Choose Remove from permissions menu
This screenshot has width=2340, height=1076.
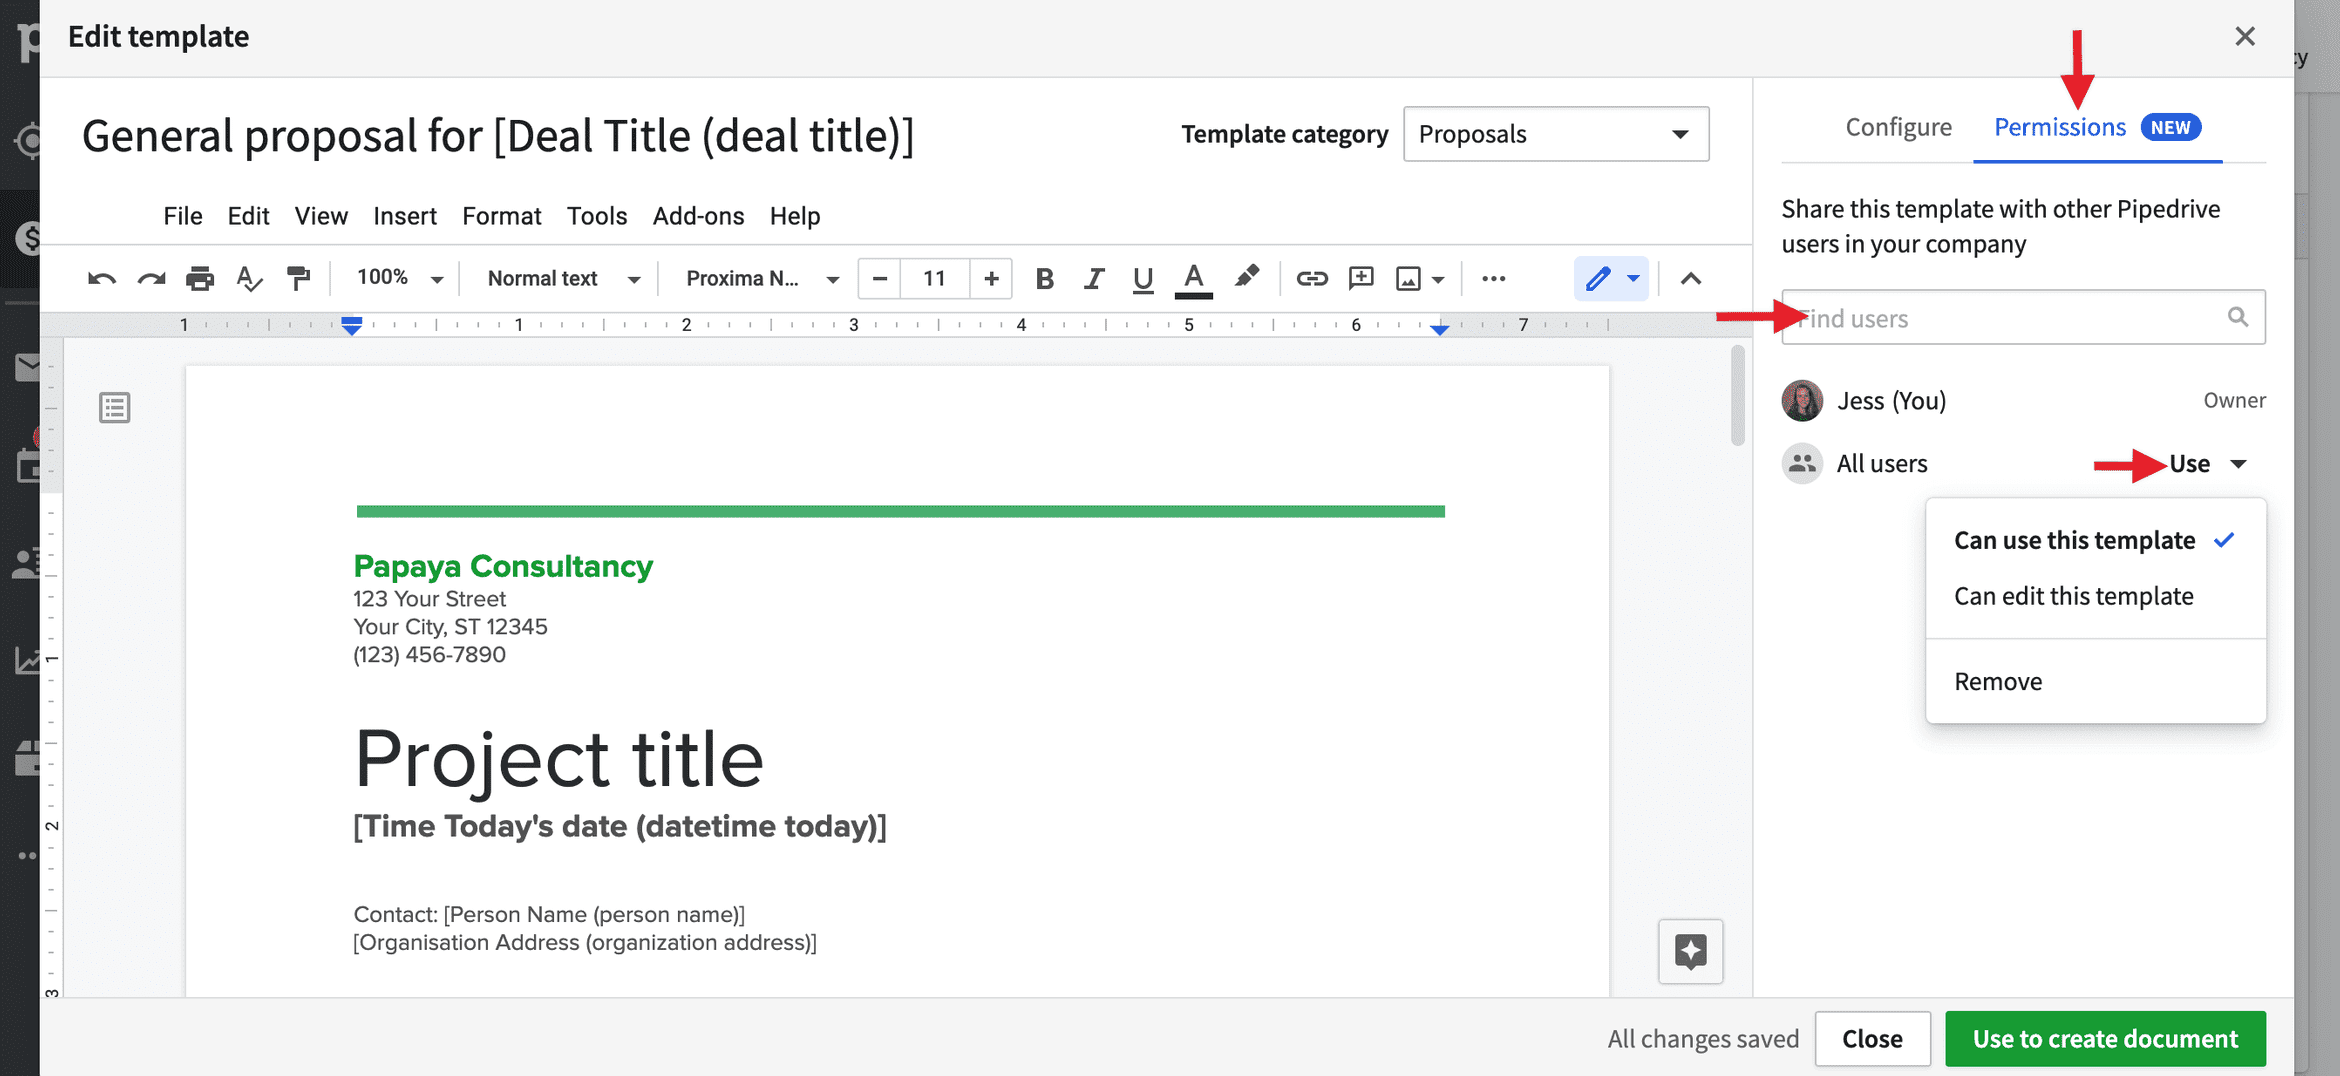pyautogui.click(x=2095, y=681)
